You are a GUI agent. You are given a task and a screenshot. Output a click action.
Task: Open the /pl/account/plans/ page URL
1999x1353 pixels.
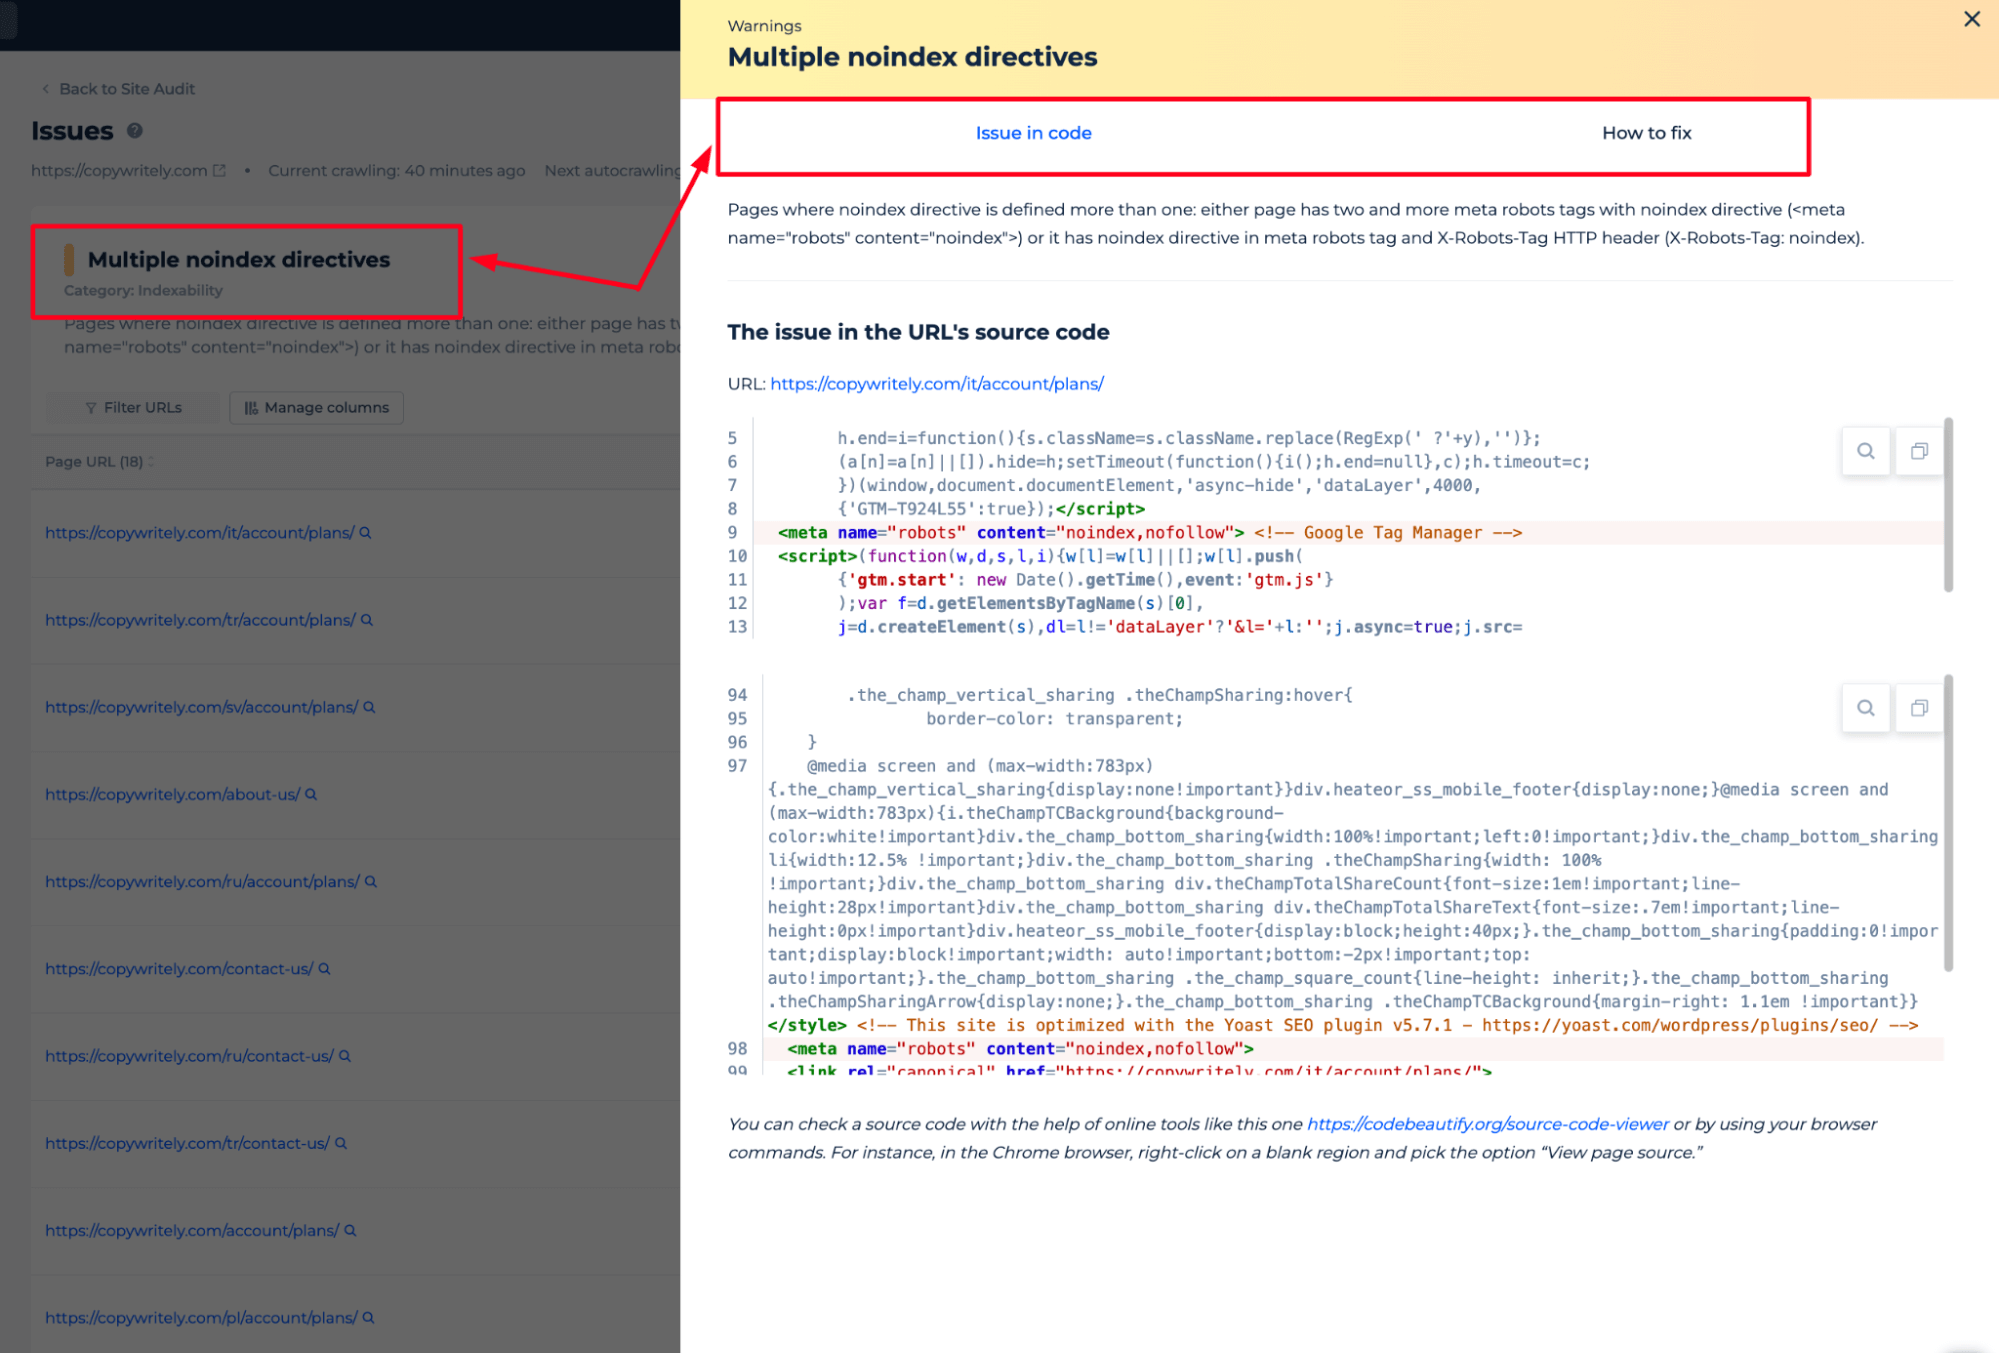[201, 1317]
